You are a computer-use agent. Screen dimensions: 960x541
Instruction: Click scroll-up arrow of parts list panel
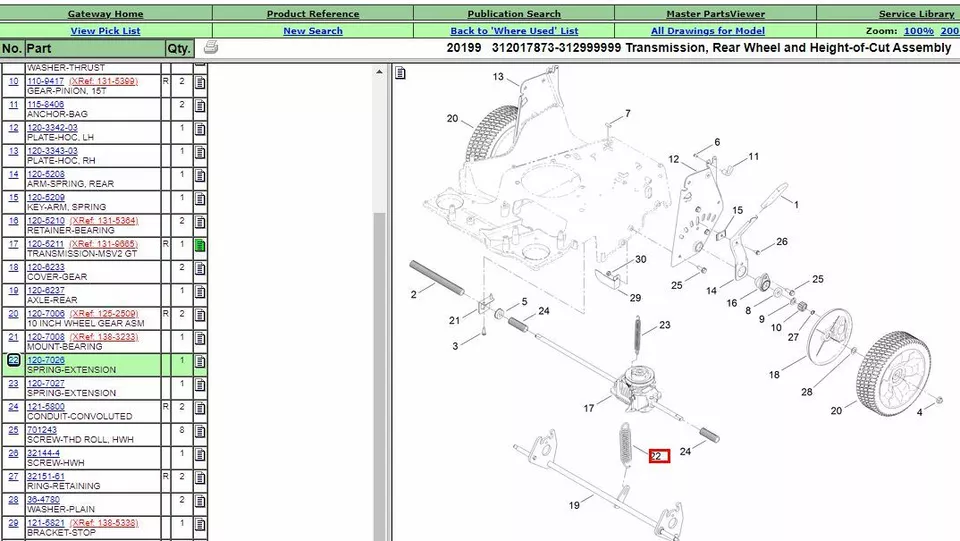[379, 72]
